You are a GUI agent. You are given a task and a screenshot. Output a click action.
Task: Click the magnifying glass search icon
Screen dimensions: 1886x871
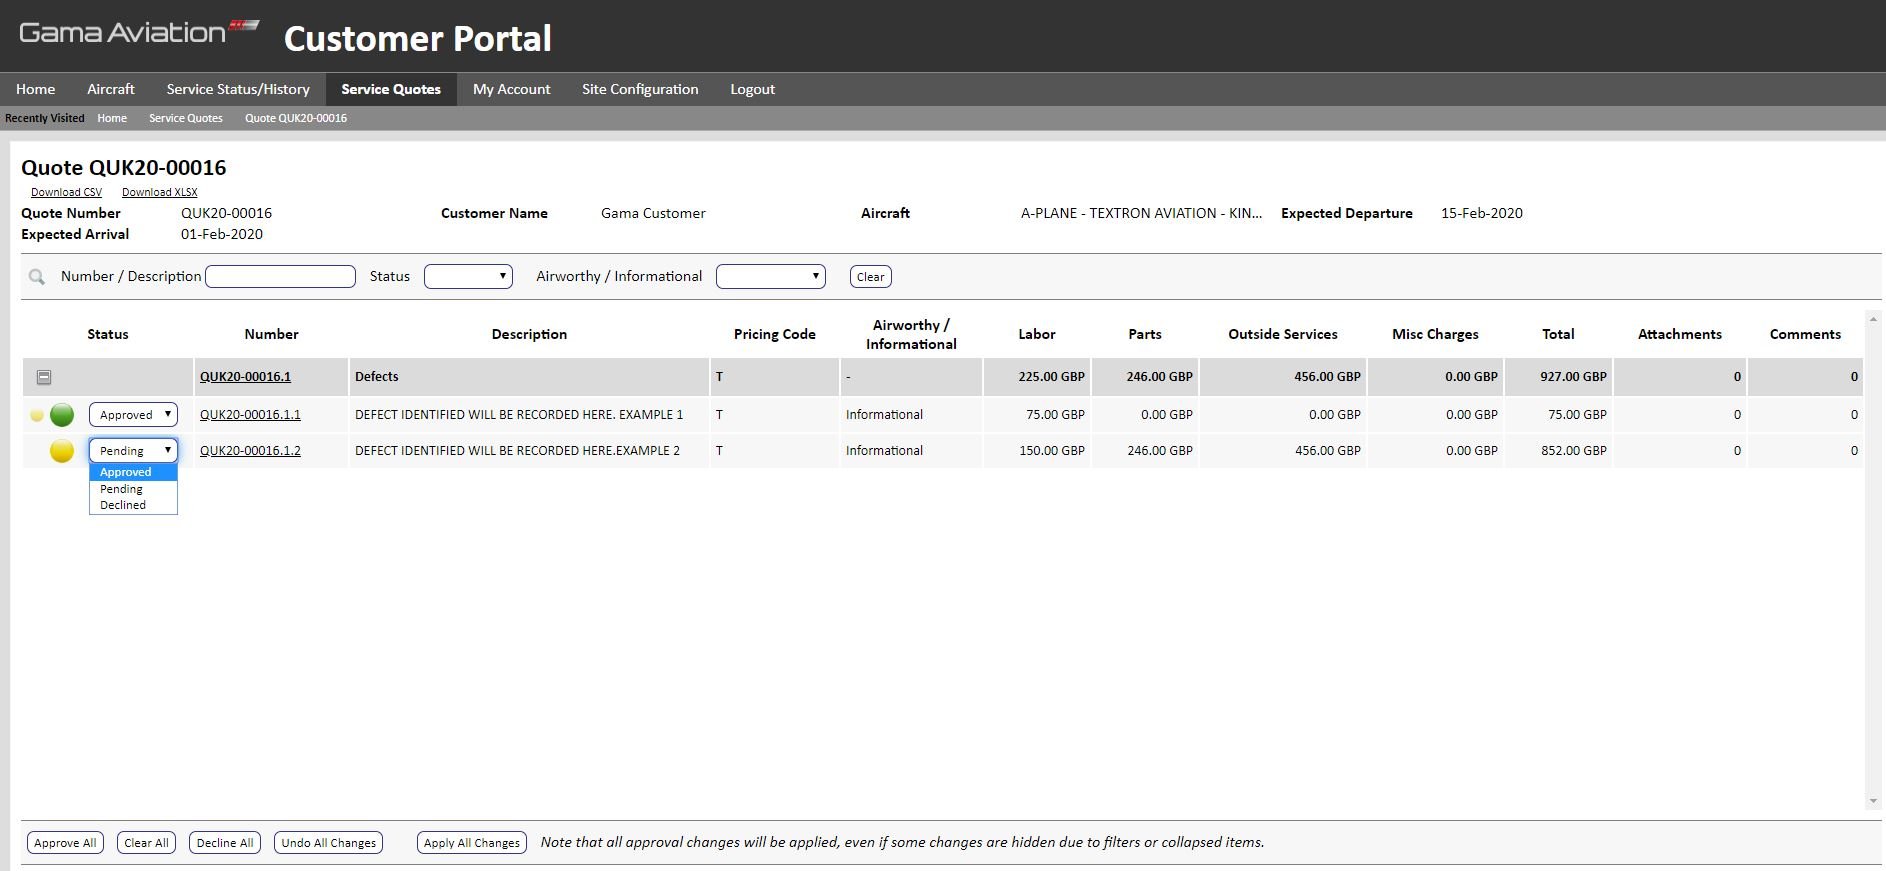[37, 277]
